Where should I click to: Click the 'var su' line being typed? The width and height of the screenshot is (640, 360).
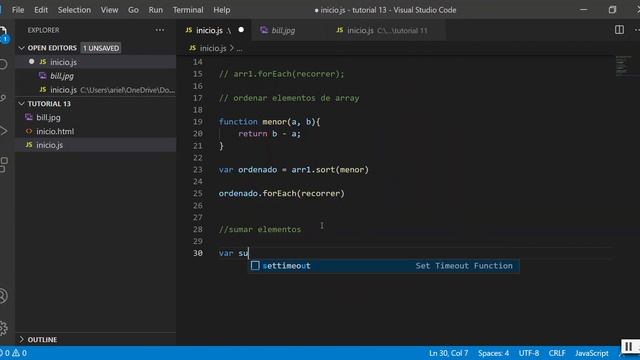(233, 253)
